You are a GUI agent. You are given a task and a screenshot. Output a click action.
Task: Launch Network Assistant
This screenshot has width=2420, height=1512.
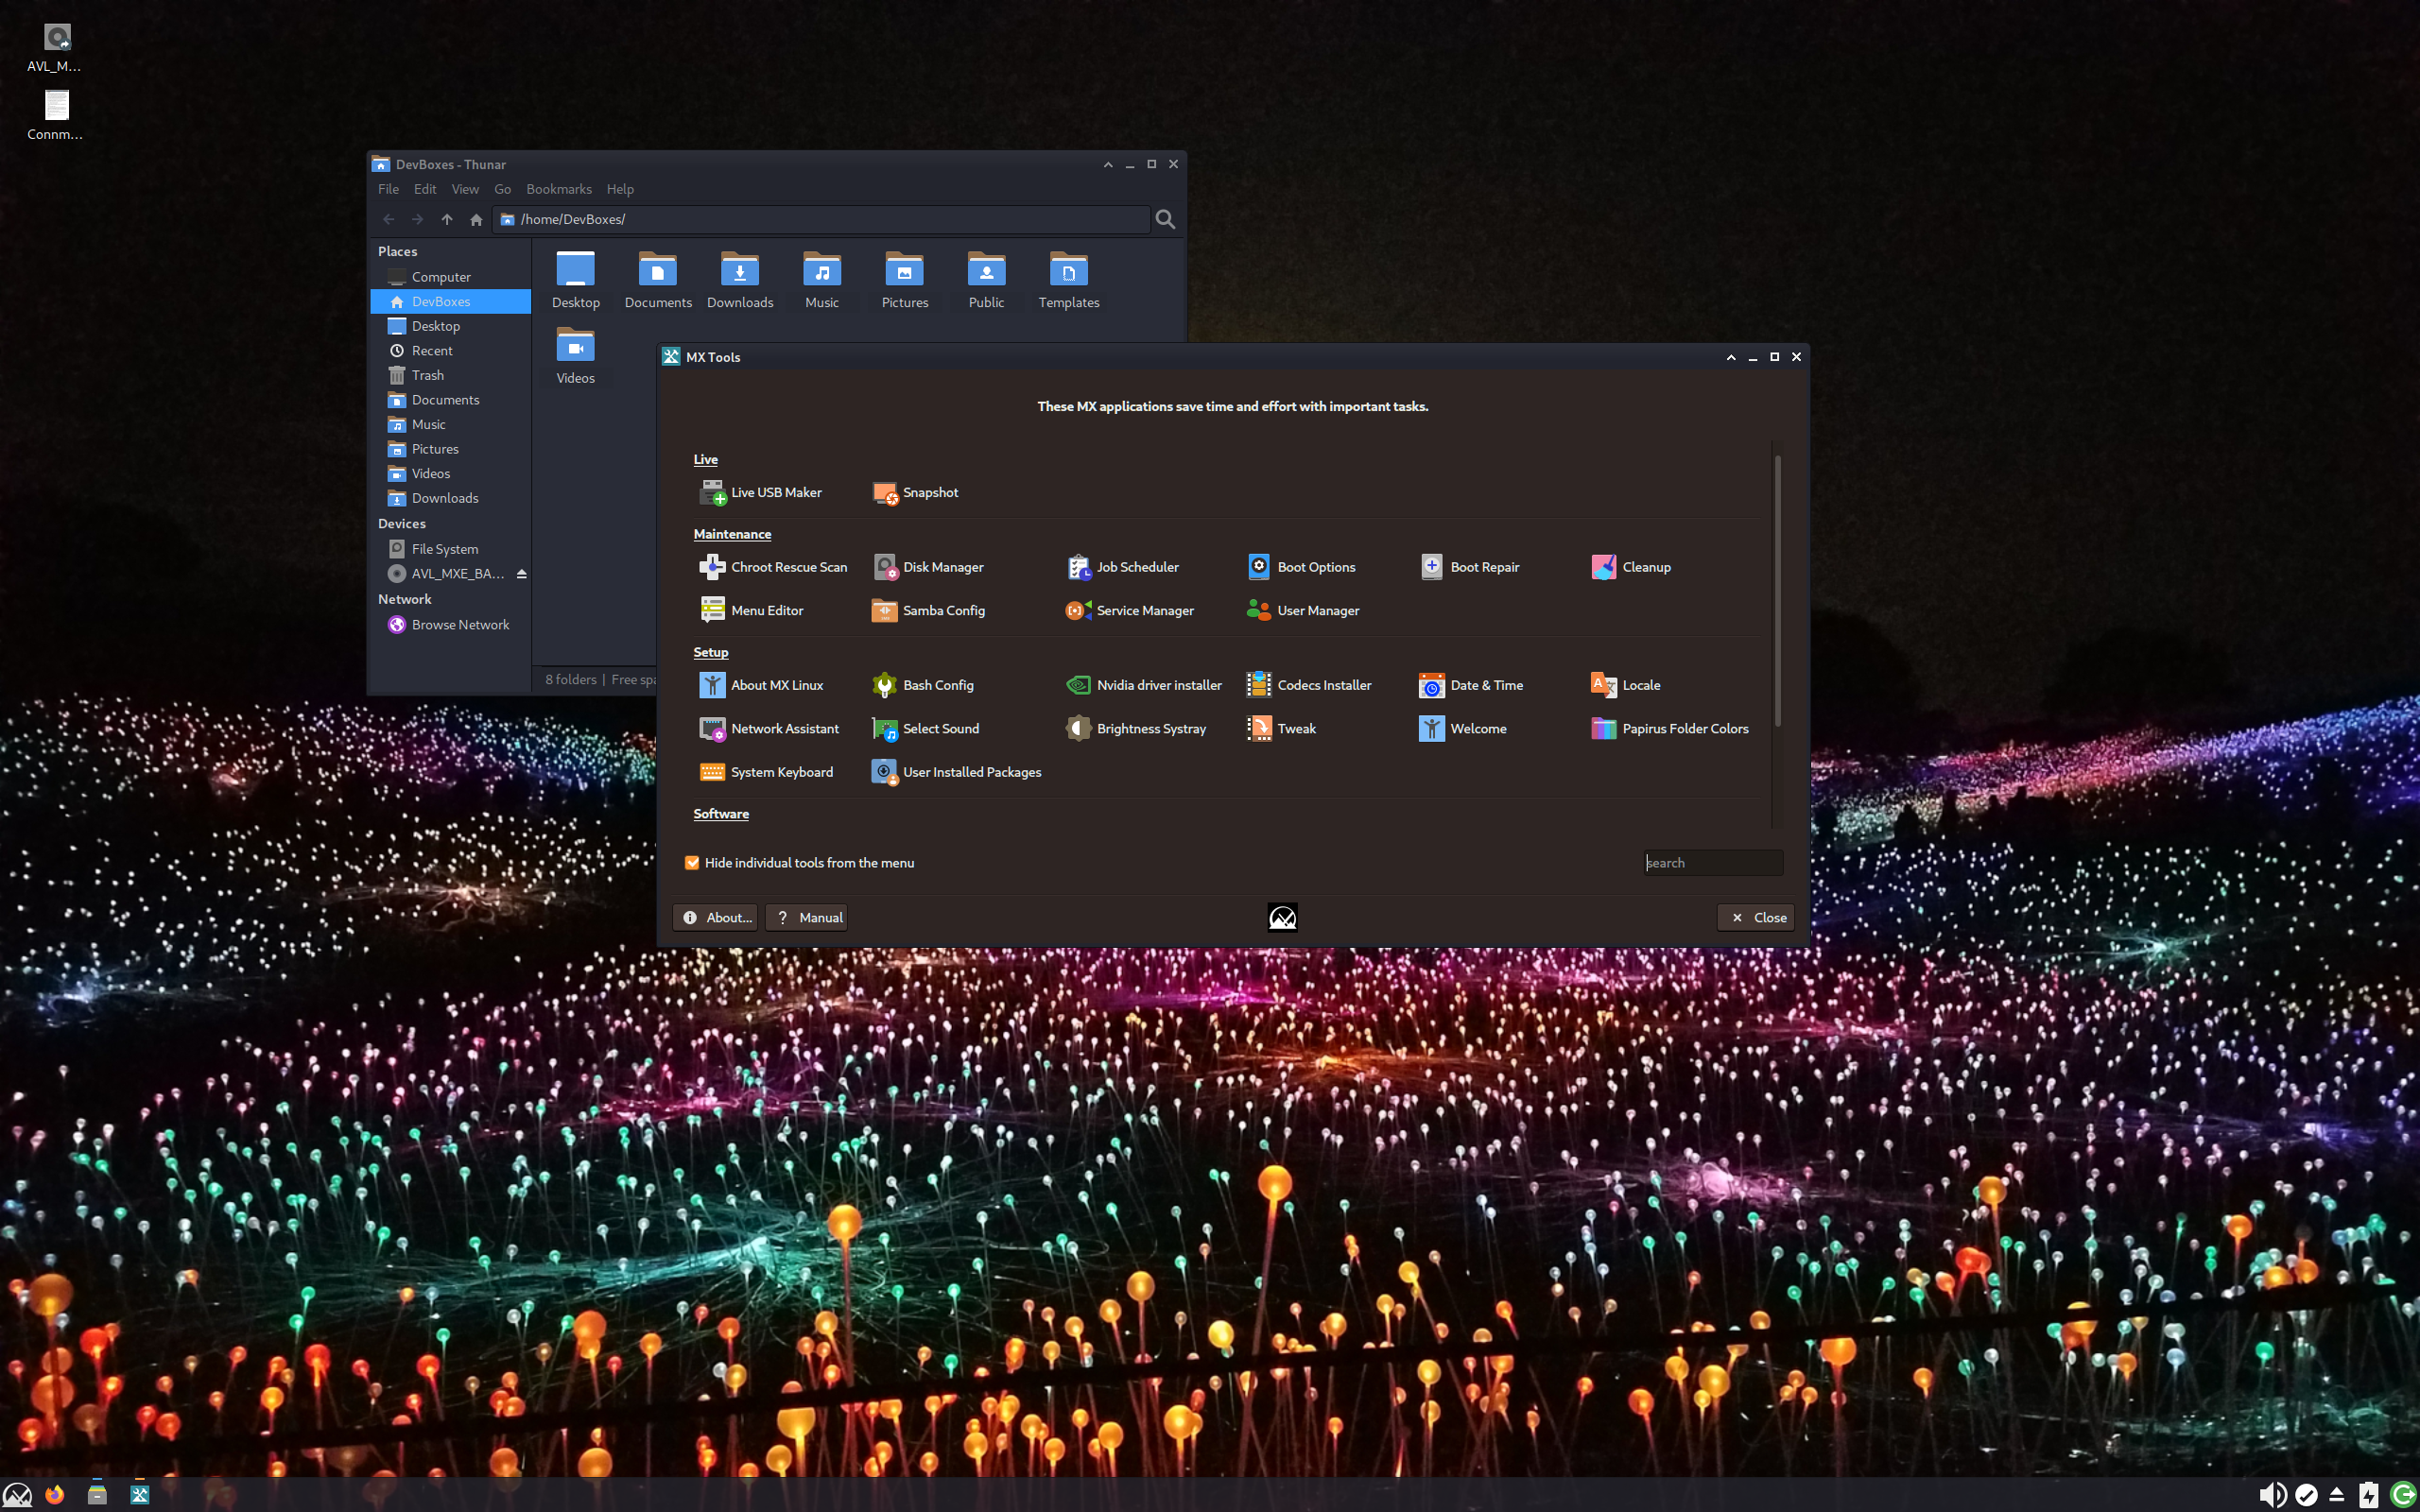tap(769, 728)
